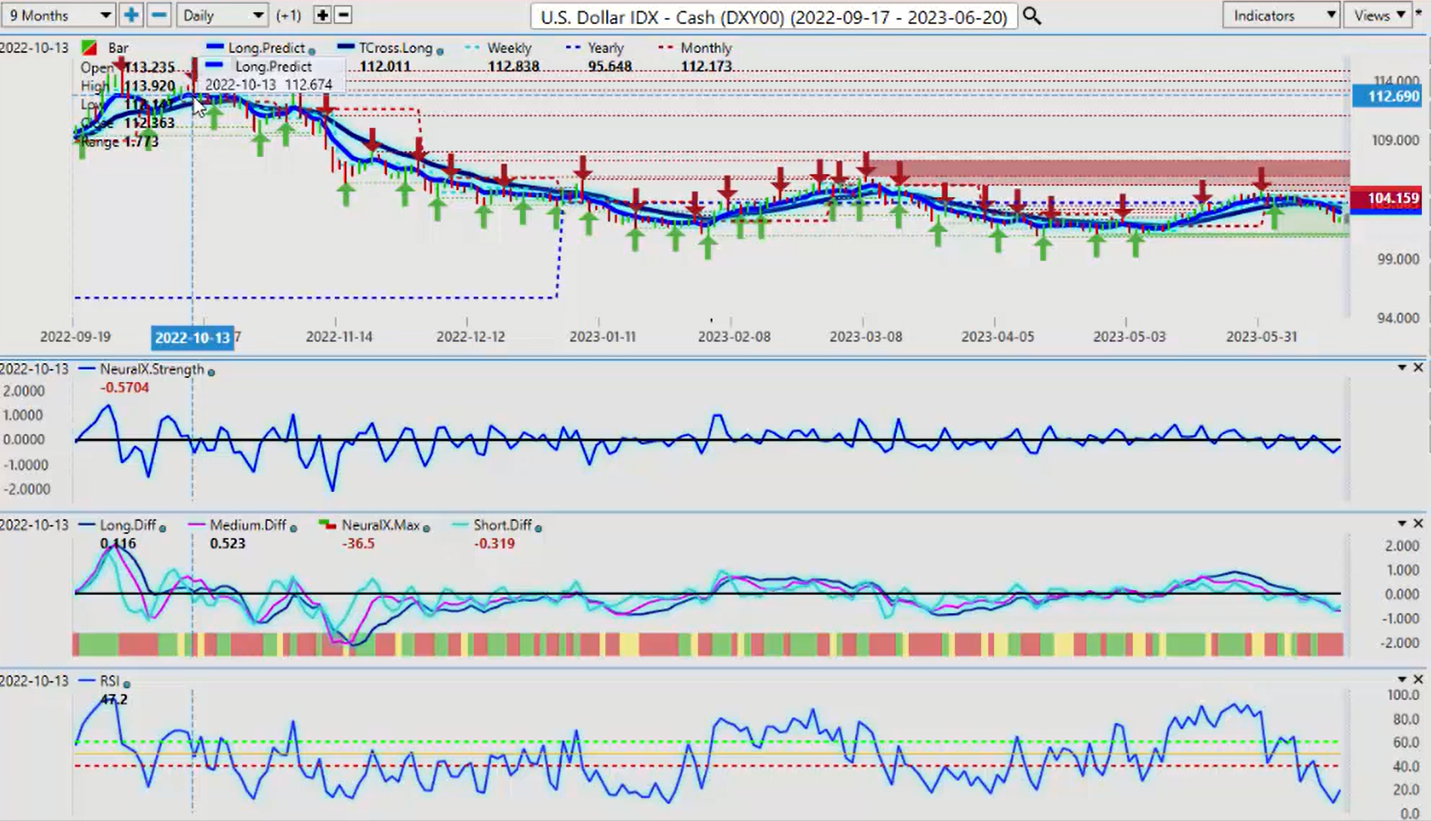Click the -0.5704 NeuralX.Strength value
This screenshot has height=821, width=1431.
point(124,387)
